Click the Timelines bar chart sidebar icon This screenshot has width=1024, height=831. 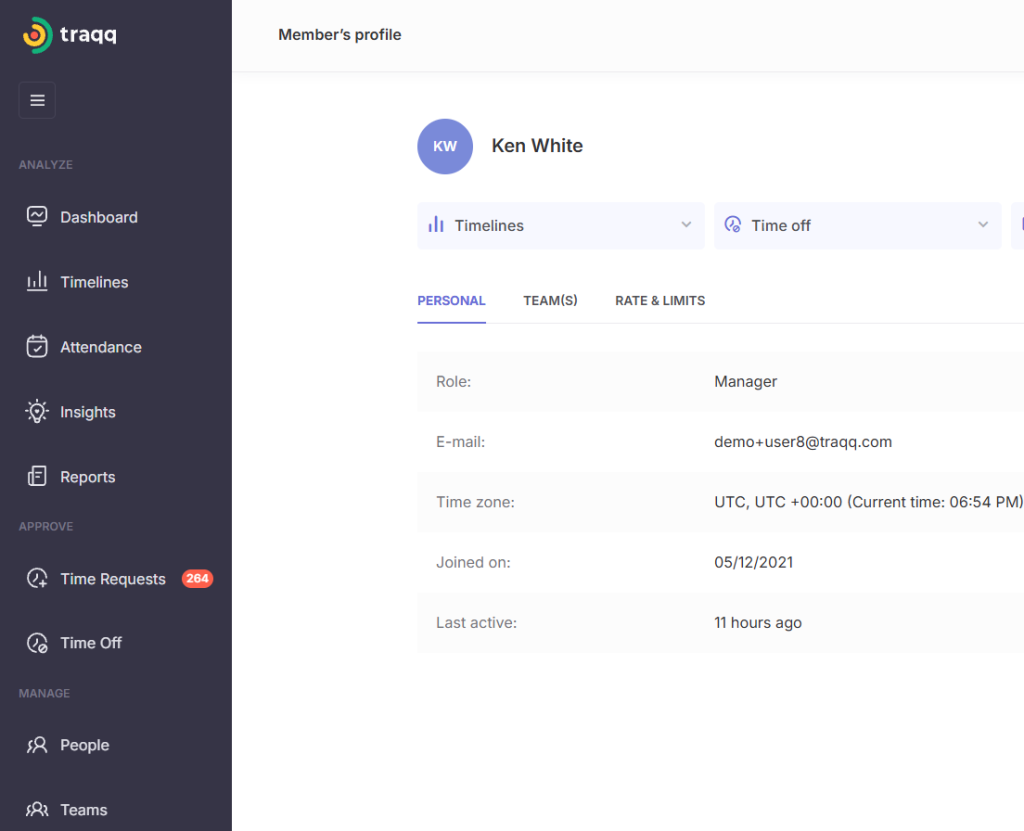click(x=37, y=282)
